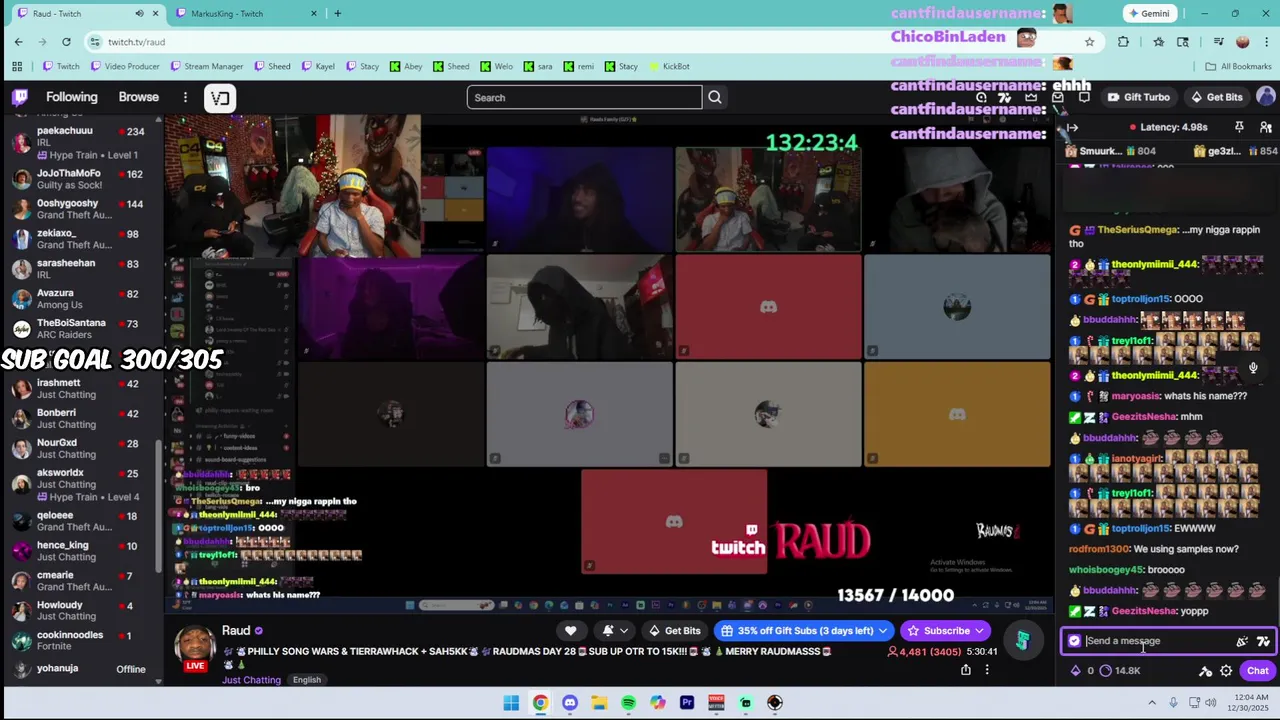The width and height of the screenshot is (1280, 720).
Task: Open the Bits balance diamond icon
Action: 1076,671
